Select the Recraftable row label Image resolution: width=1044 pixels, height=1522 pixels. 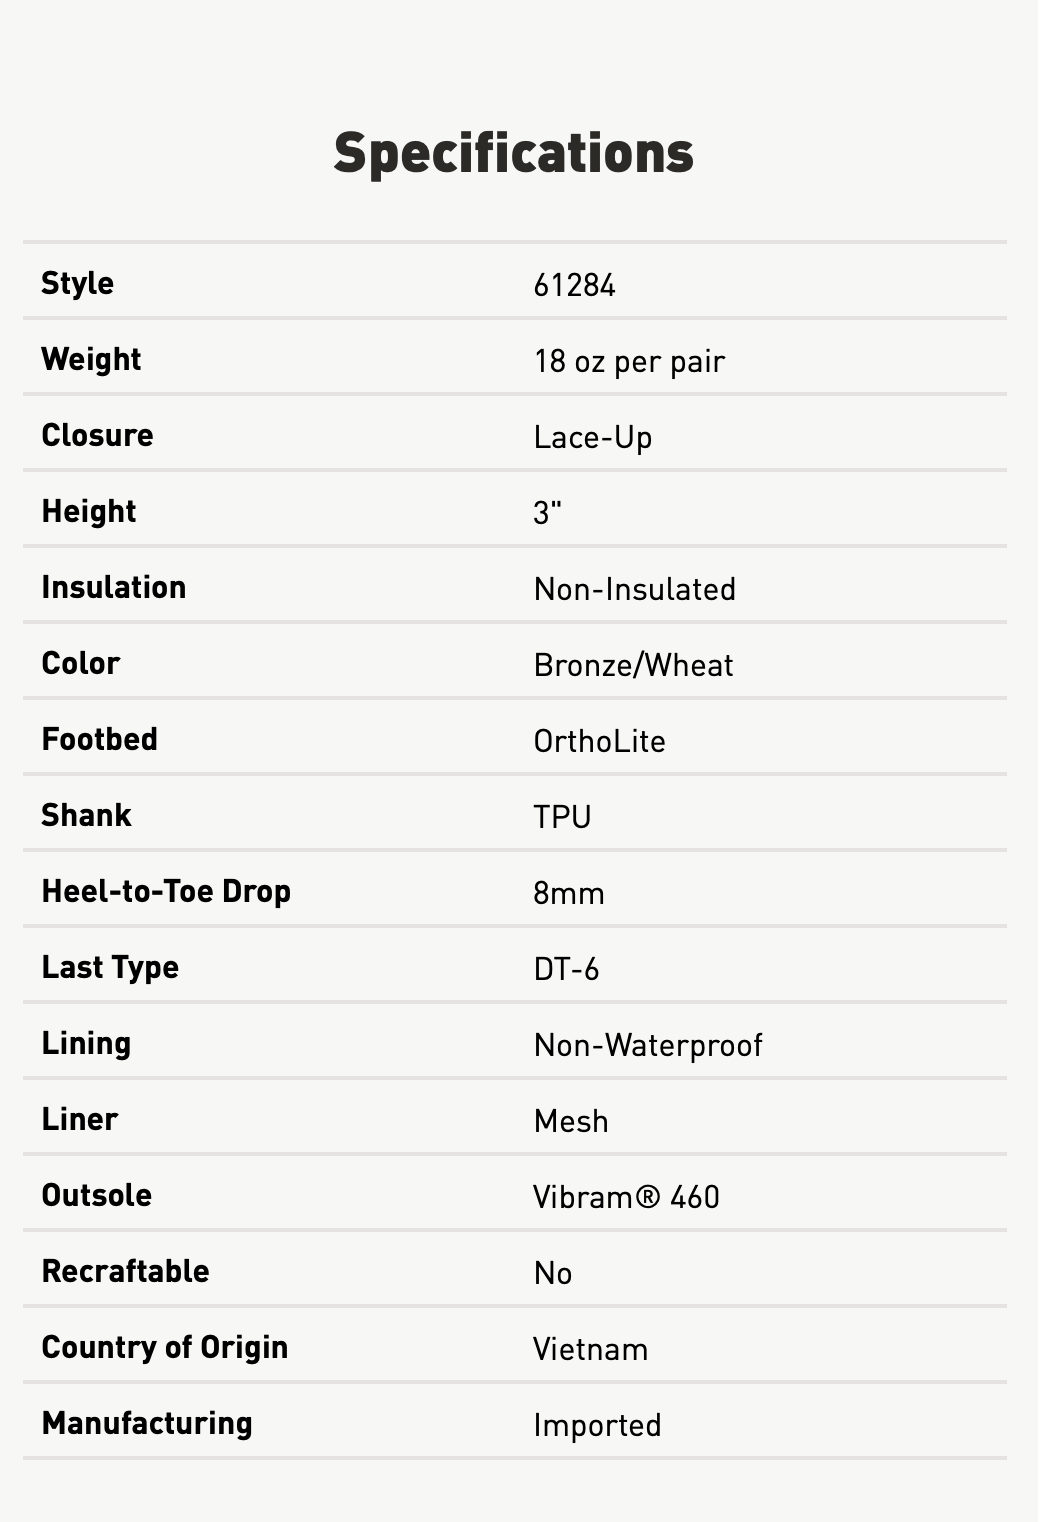coord(125,1272)
